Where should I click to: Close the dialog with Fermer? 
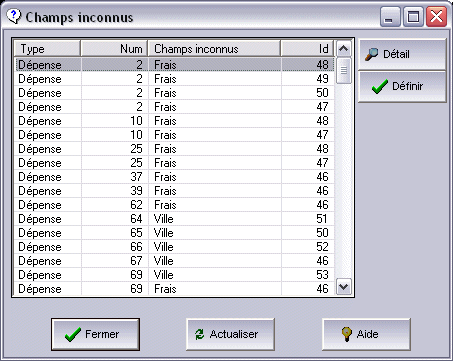(95, 334)
